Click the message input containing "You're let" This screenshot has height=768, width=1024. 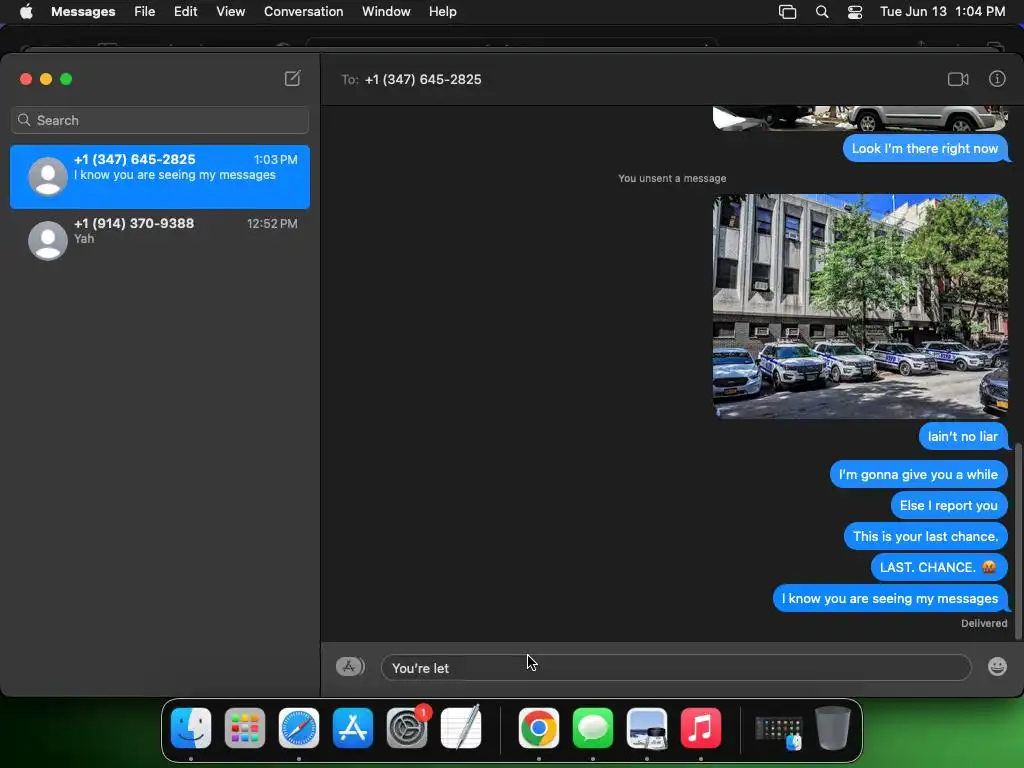[676, 667]
